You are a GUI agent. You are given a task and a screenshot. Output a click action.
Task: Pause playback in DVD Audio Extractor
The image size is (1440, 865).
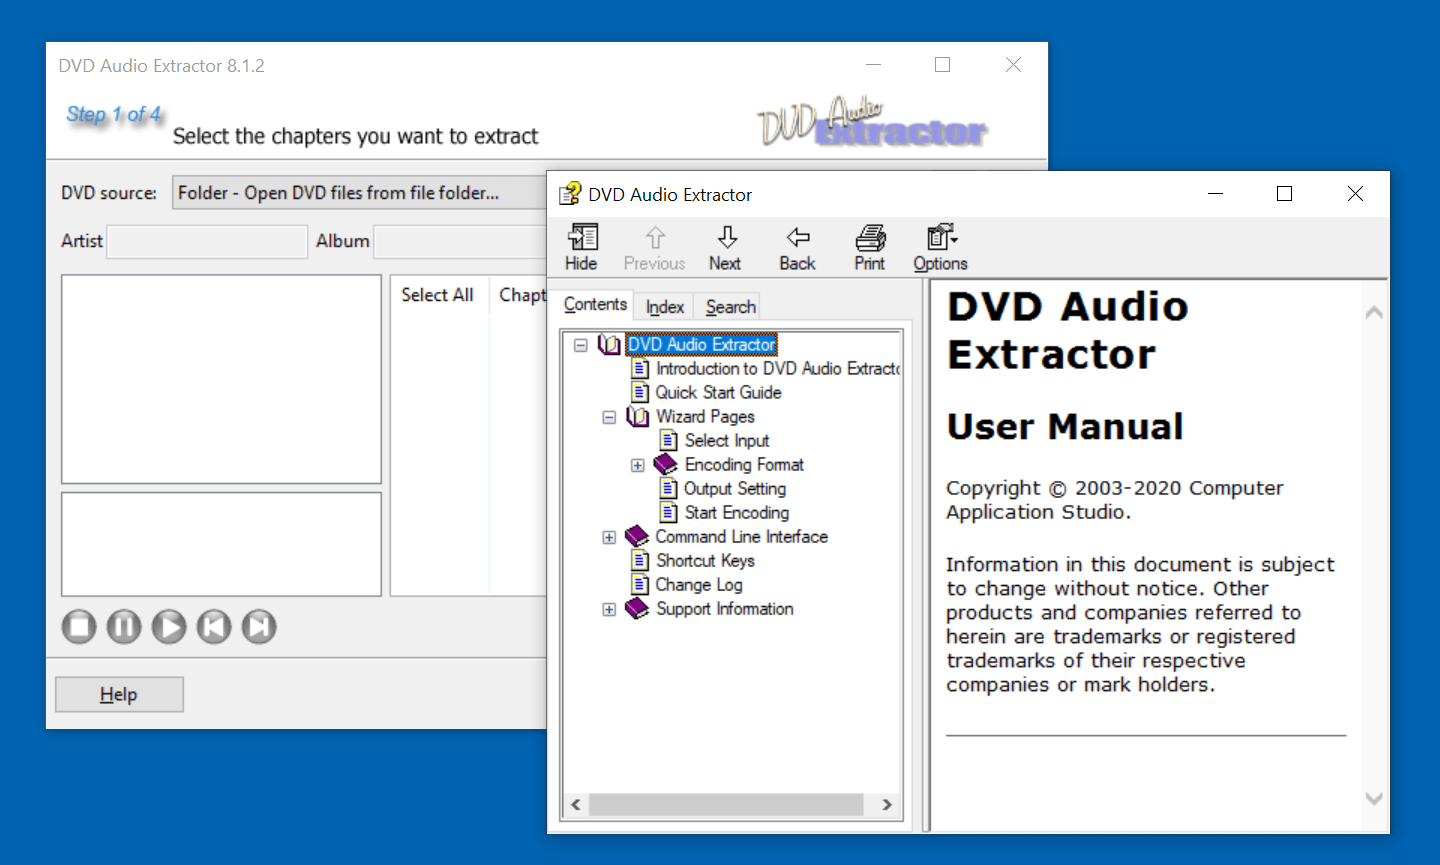point(124,627)
